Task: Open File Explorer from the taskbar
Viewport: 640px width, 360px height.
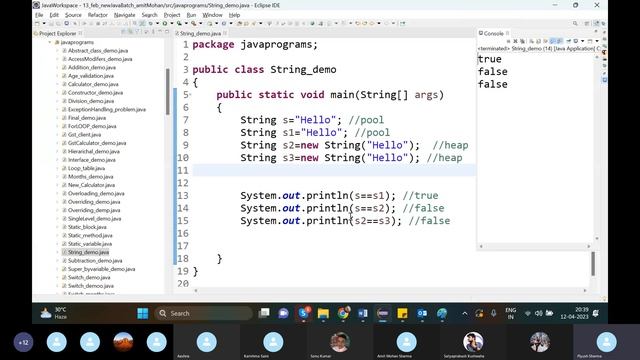Action: point(323,313)
